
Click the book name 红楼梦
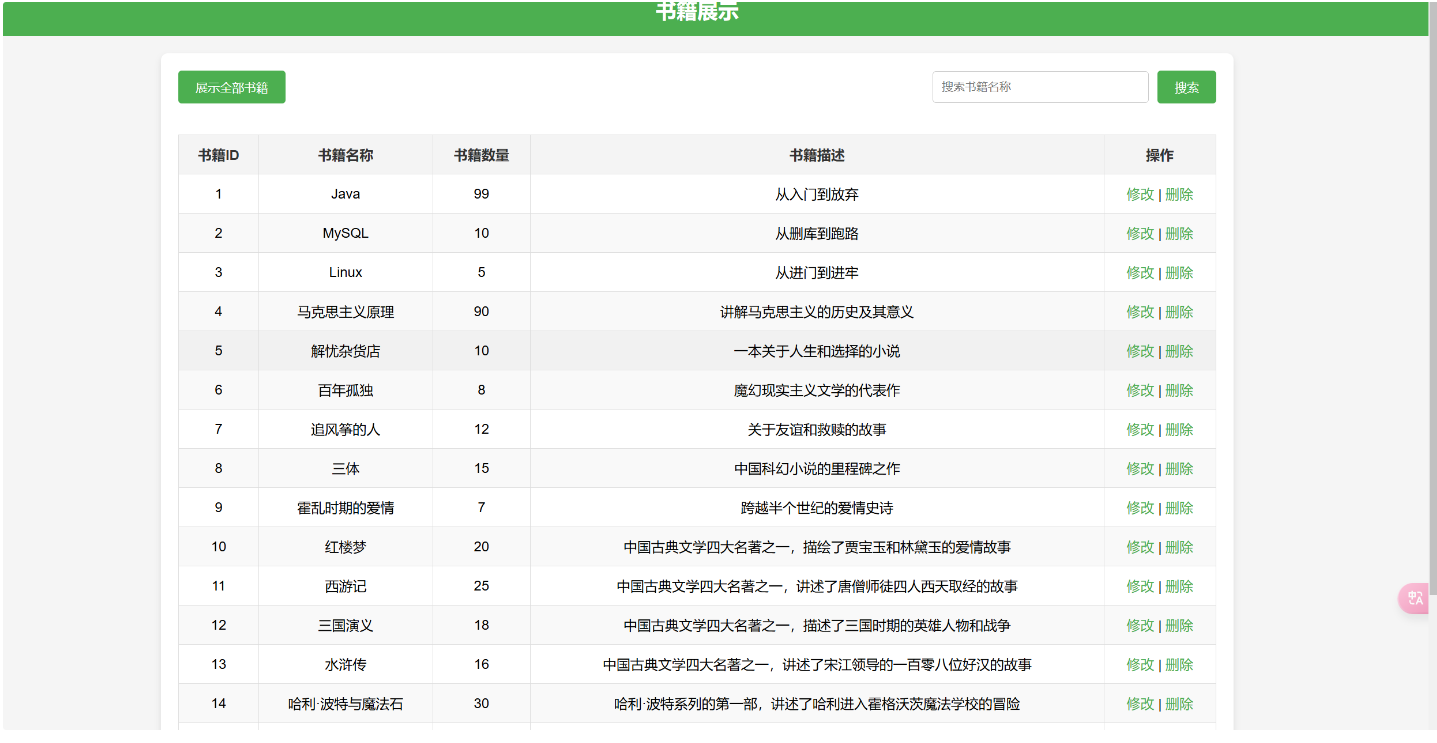pyautogui.click(x=346, y=547)
